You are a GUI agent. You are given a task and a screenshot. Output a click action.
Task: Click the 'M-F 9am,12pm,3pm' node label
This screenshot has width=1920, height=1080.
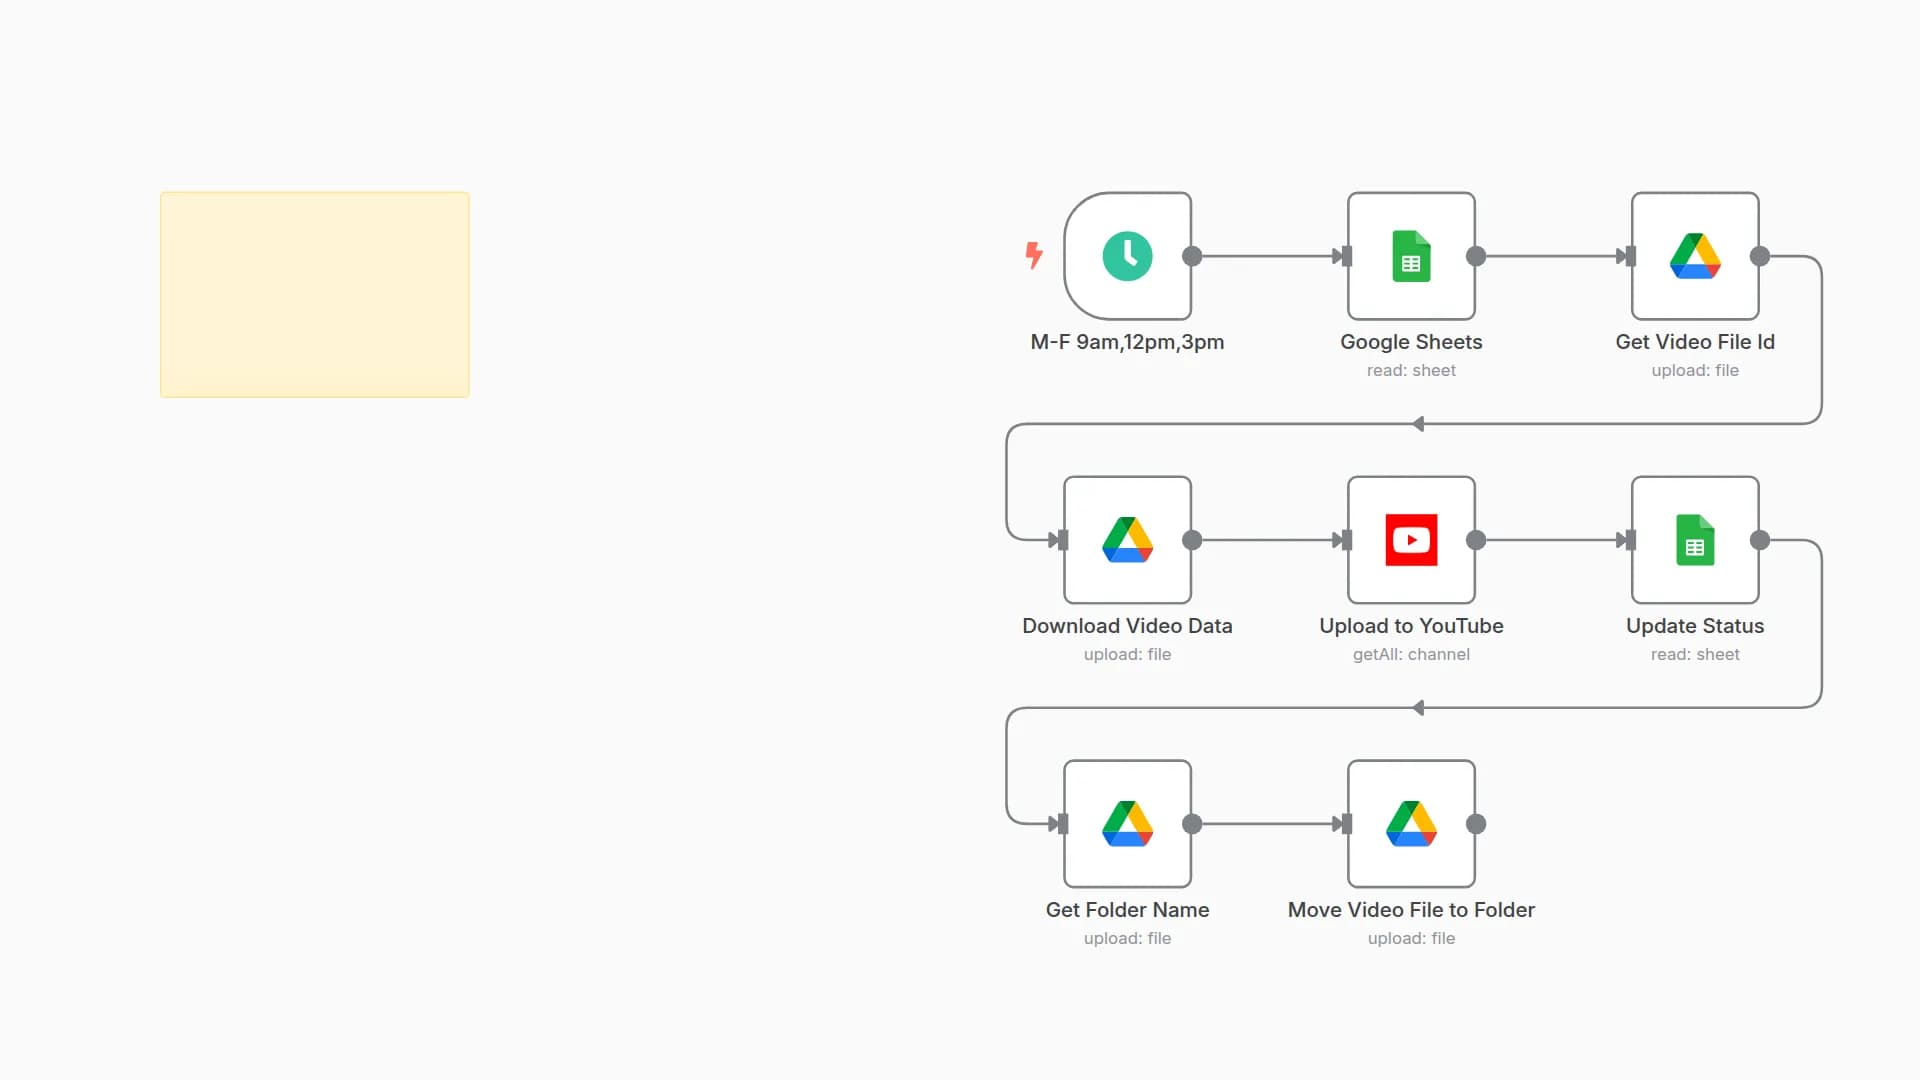(x=1127, y=342)
